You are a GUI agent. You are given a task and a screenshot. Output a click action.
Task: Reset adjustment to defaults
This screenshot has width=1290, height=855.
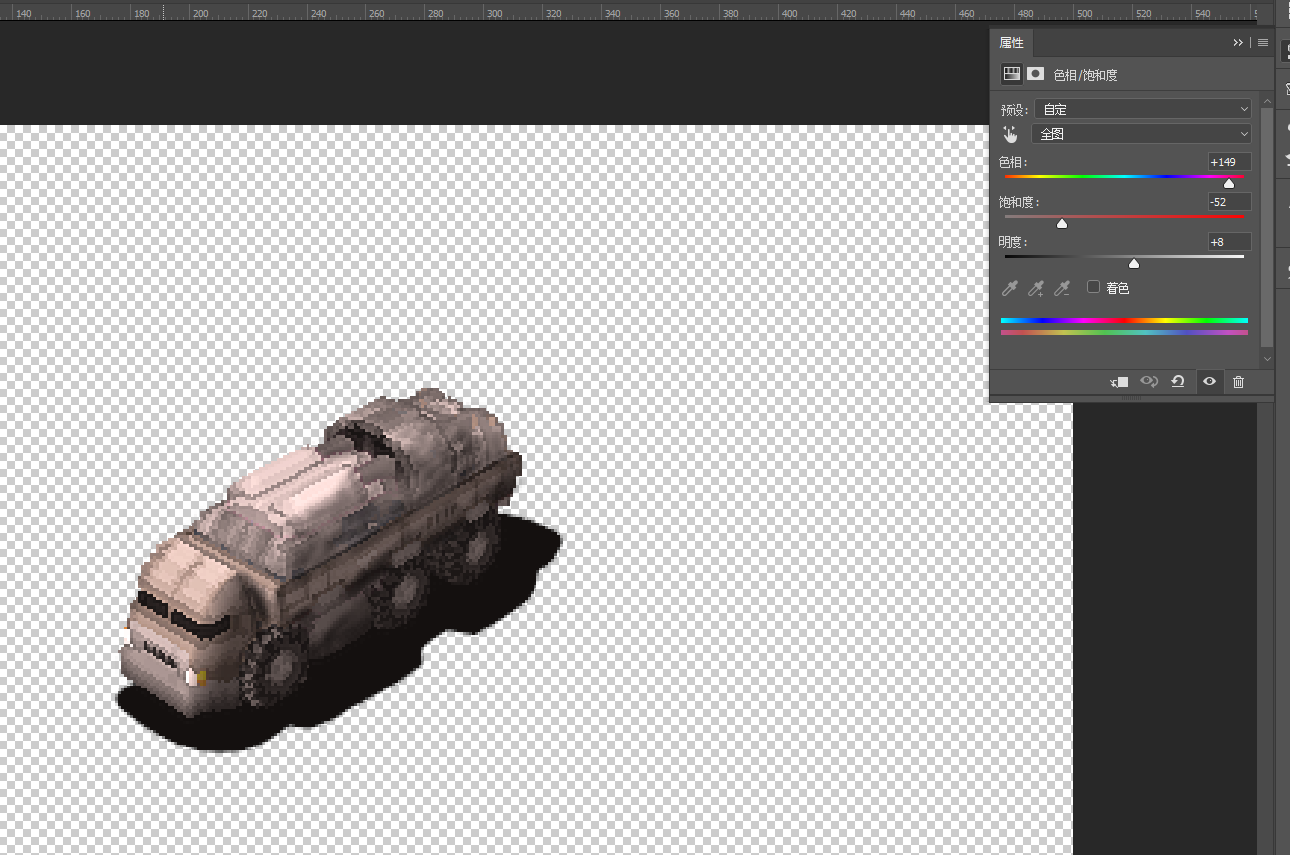(x=1178, y=382)
